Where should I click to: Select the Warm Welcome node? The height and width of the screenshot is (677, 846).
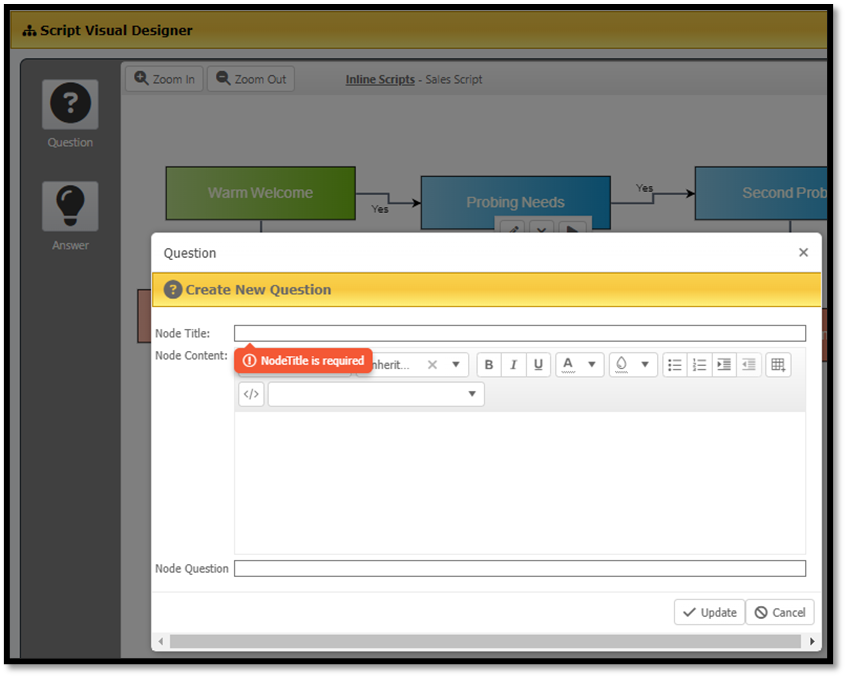pos(261,193)
